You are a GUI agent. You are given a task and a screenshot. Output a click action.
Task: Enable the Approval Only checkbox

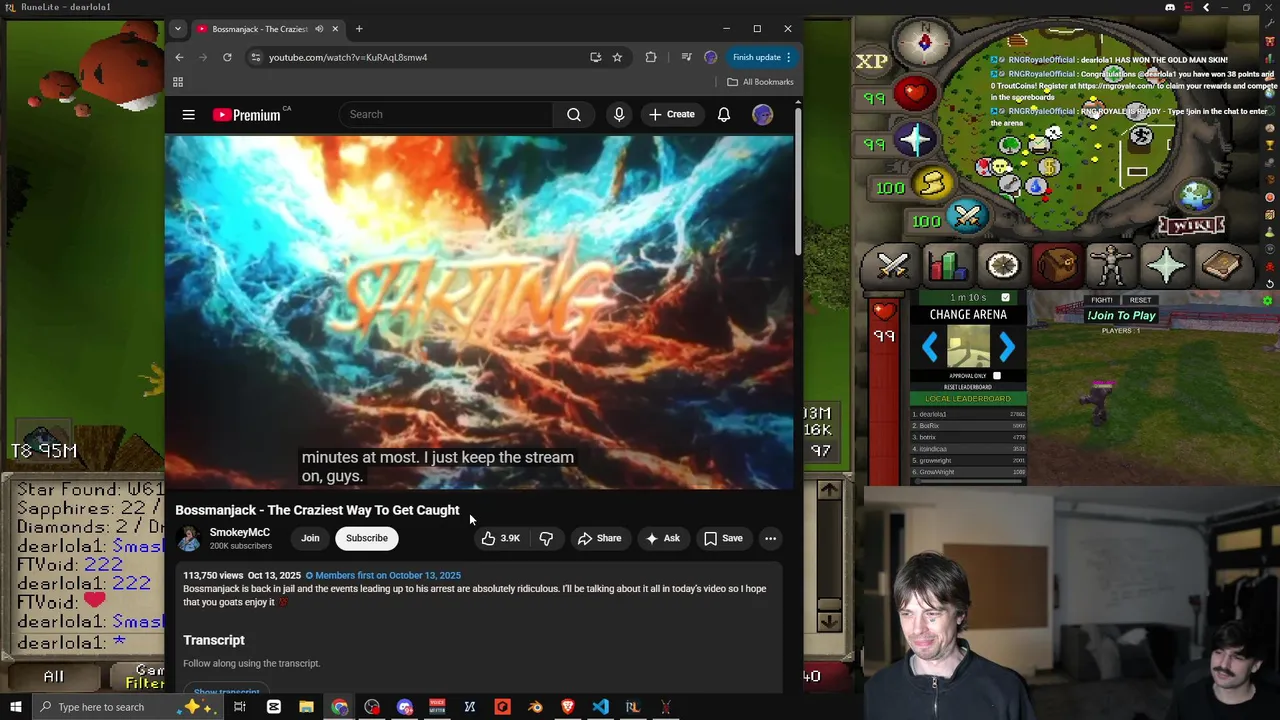click(x=997, y=376)
